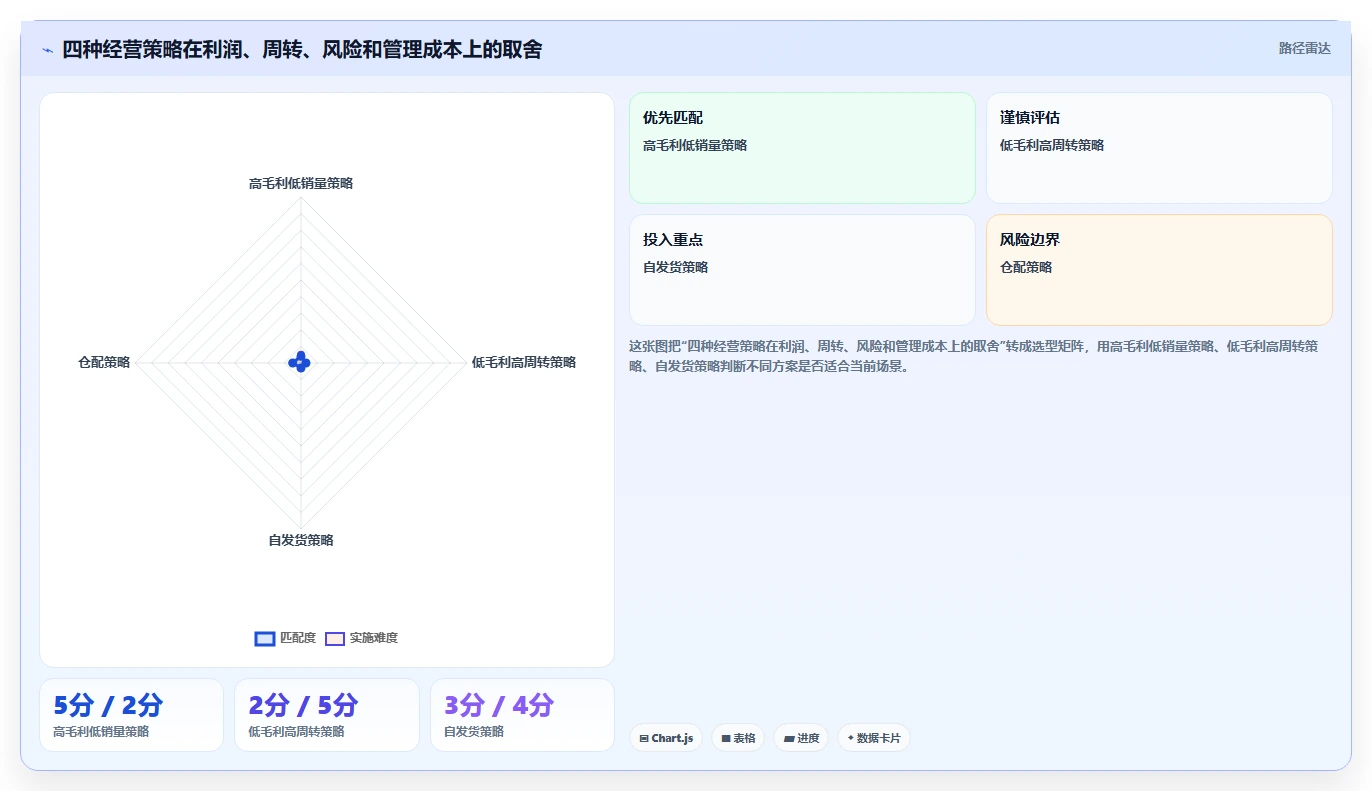The width and height of the screenshot is (1372, 791).
Task: Click the 5分 / 2分 score value
Action: [108, 705]
